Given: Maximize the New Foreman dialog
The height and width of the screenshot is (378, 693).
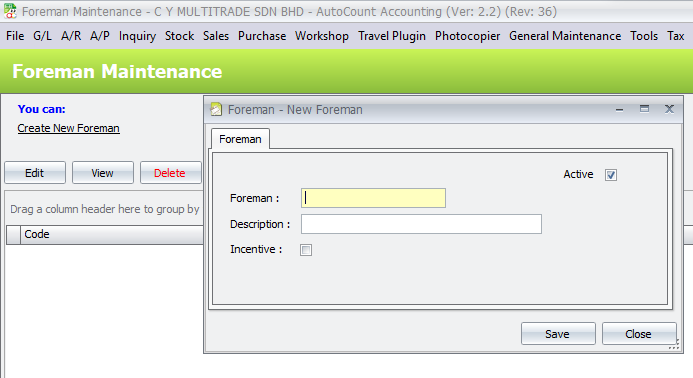Looking at the screenshot, I should pos(644,109).
